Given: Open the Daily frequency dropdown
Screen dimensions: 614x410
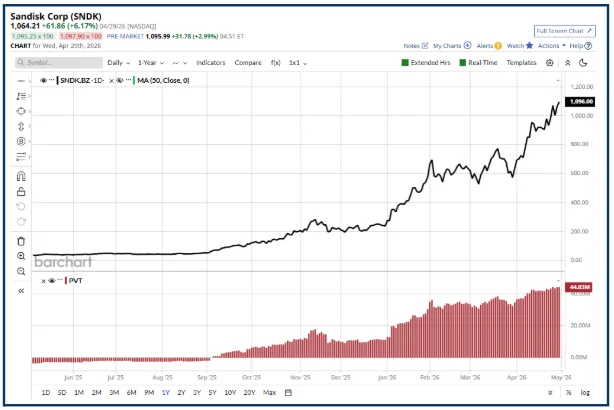Looking at the screenshot, I should click(119, 63).
